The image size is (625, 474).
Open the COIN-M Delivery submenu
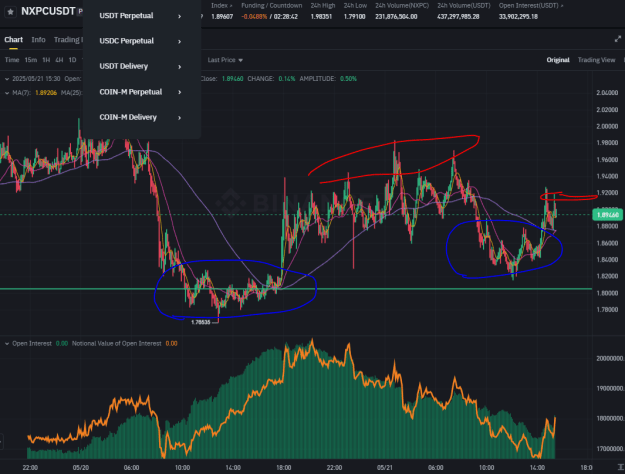[140, 117]
